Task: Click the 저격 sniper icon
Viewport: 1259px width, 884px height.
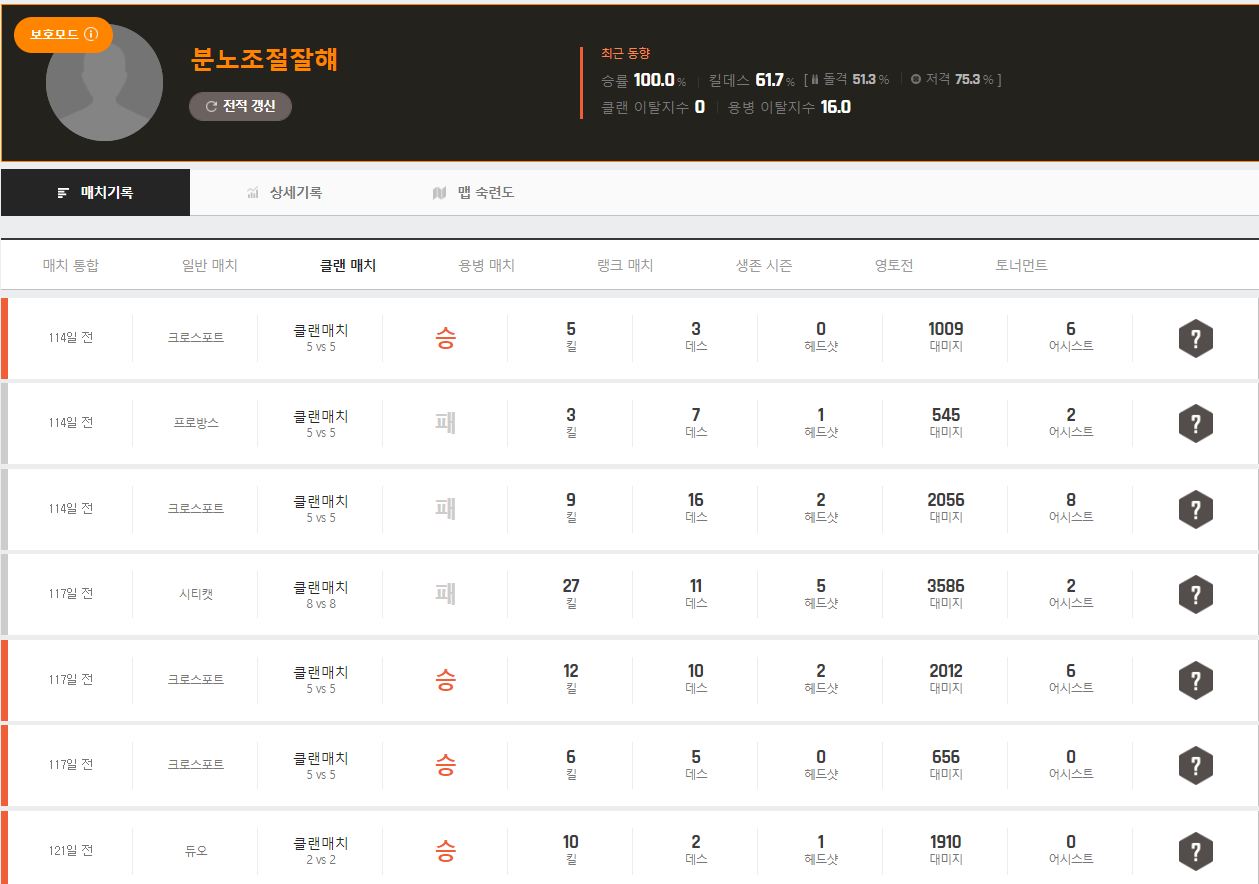Action: [915, 79]
